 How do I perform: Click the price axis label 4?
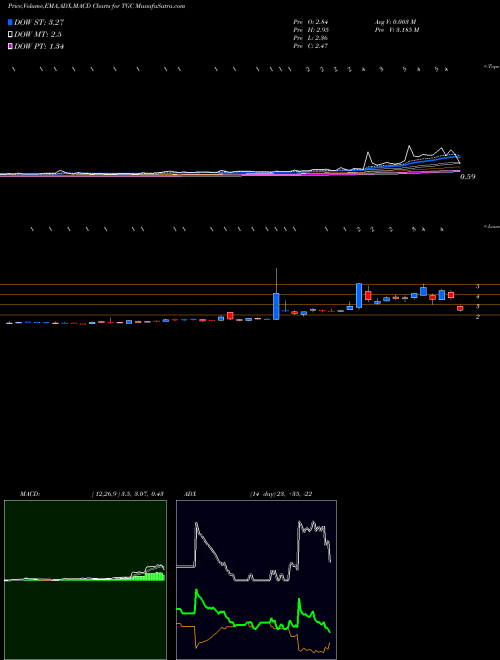tap(477, 296)
